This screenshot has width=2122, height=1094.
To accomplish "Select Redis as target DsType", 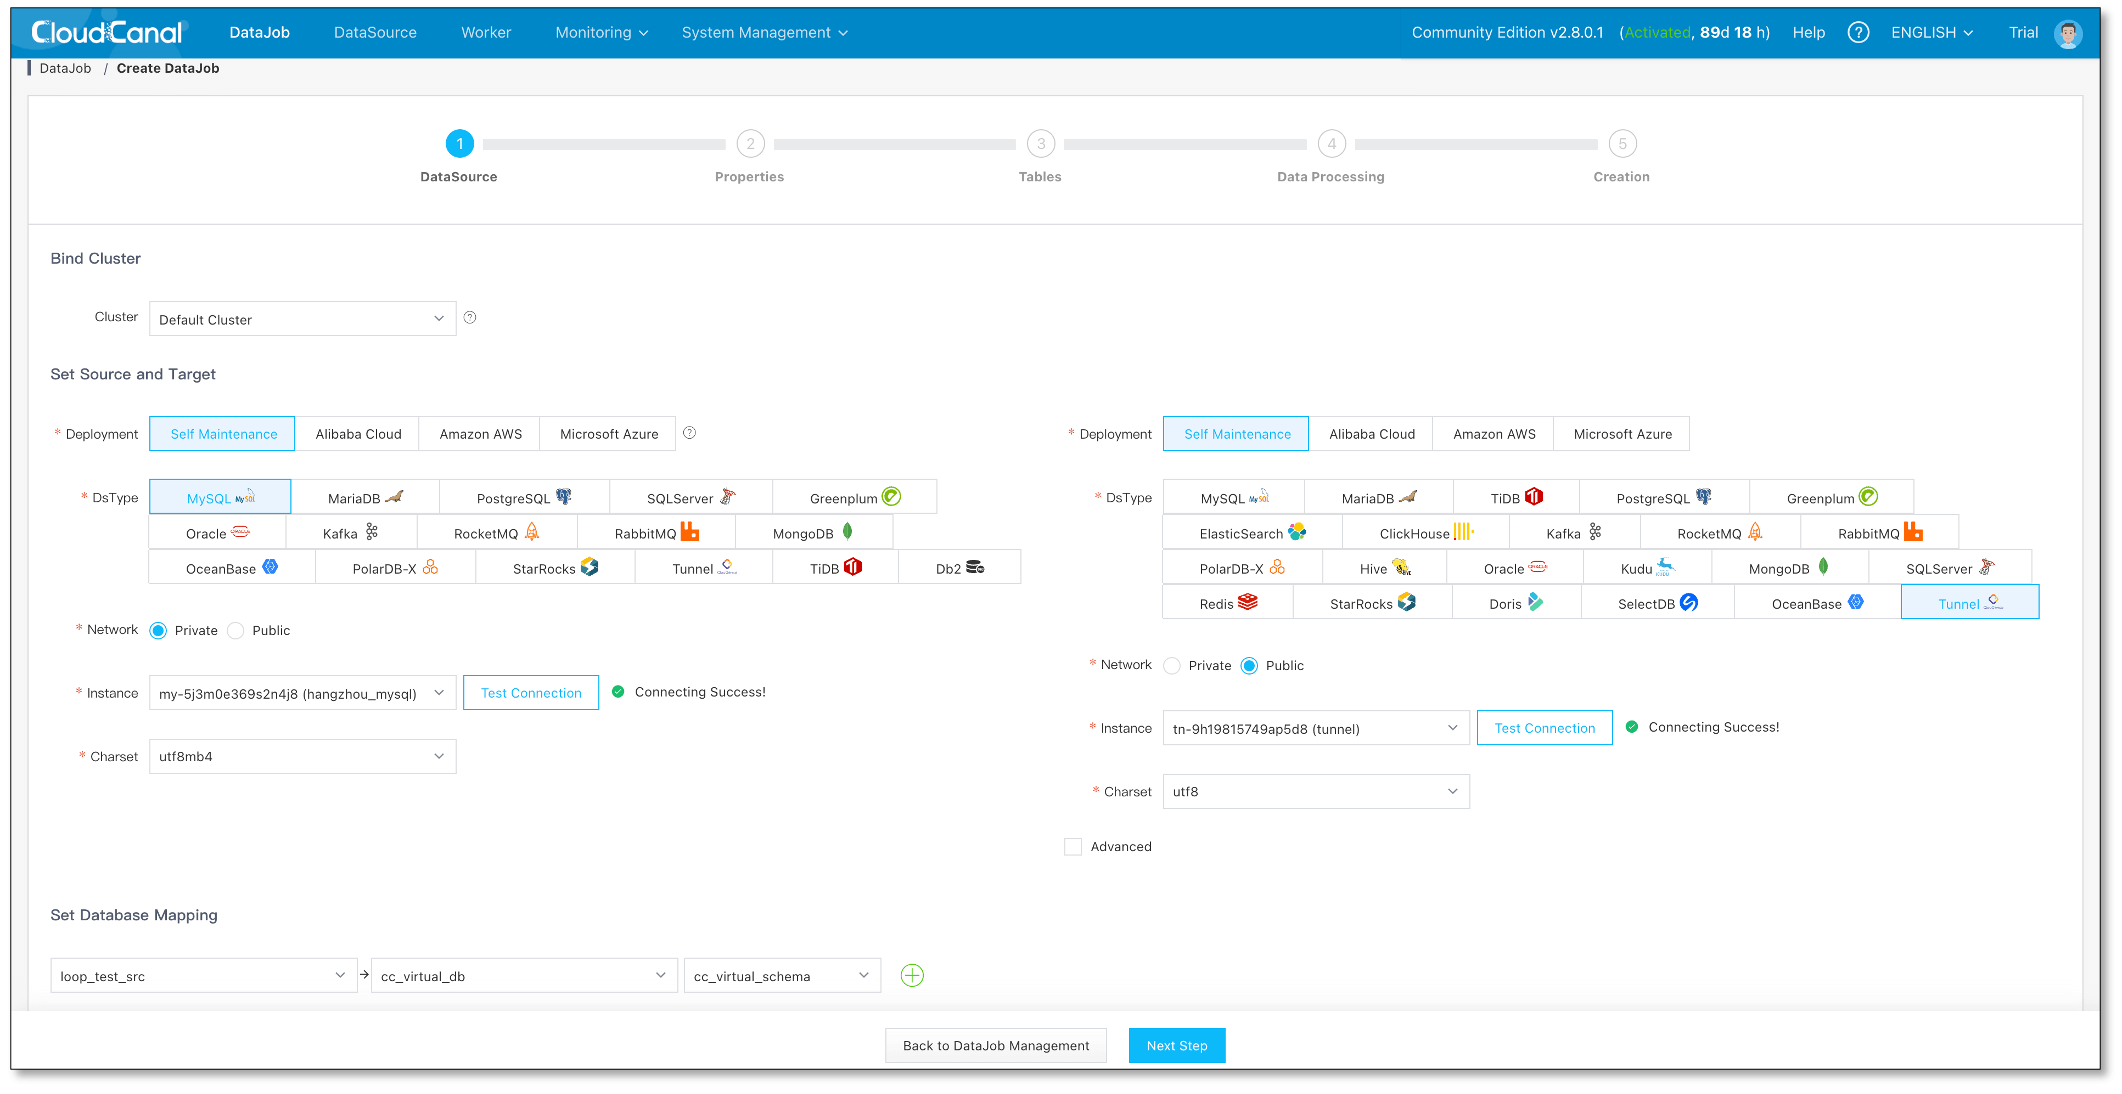I will [1227, 603].
